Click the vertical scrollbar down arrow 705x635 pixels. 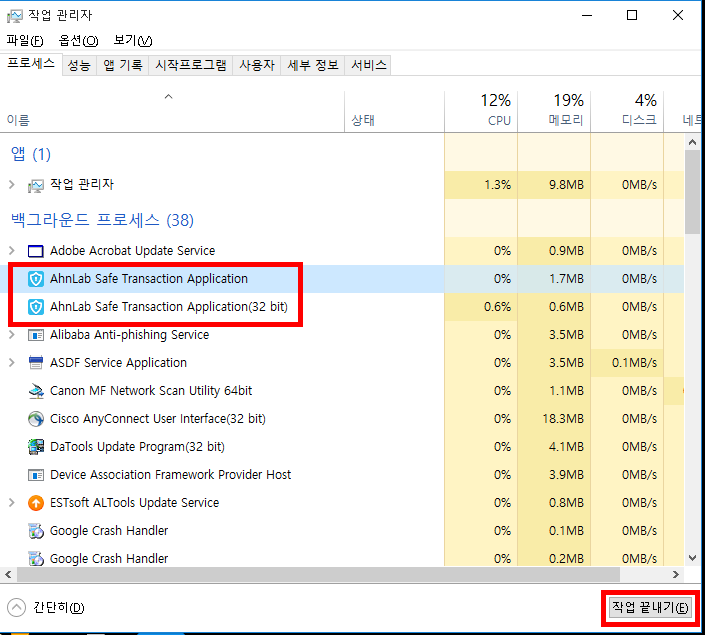[x=692, y=558]
